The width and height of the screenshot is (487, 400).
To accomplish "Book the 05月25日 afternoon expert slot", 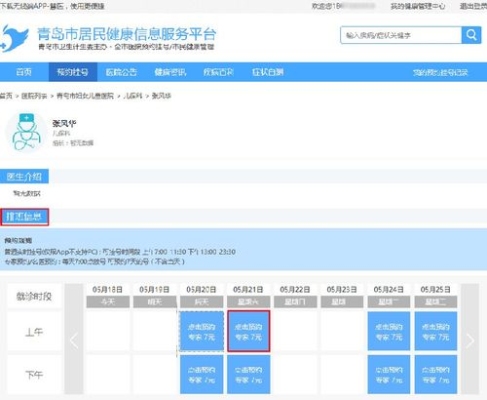I will pyautogui.click(x=436, y=374).
